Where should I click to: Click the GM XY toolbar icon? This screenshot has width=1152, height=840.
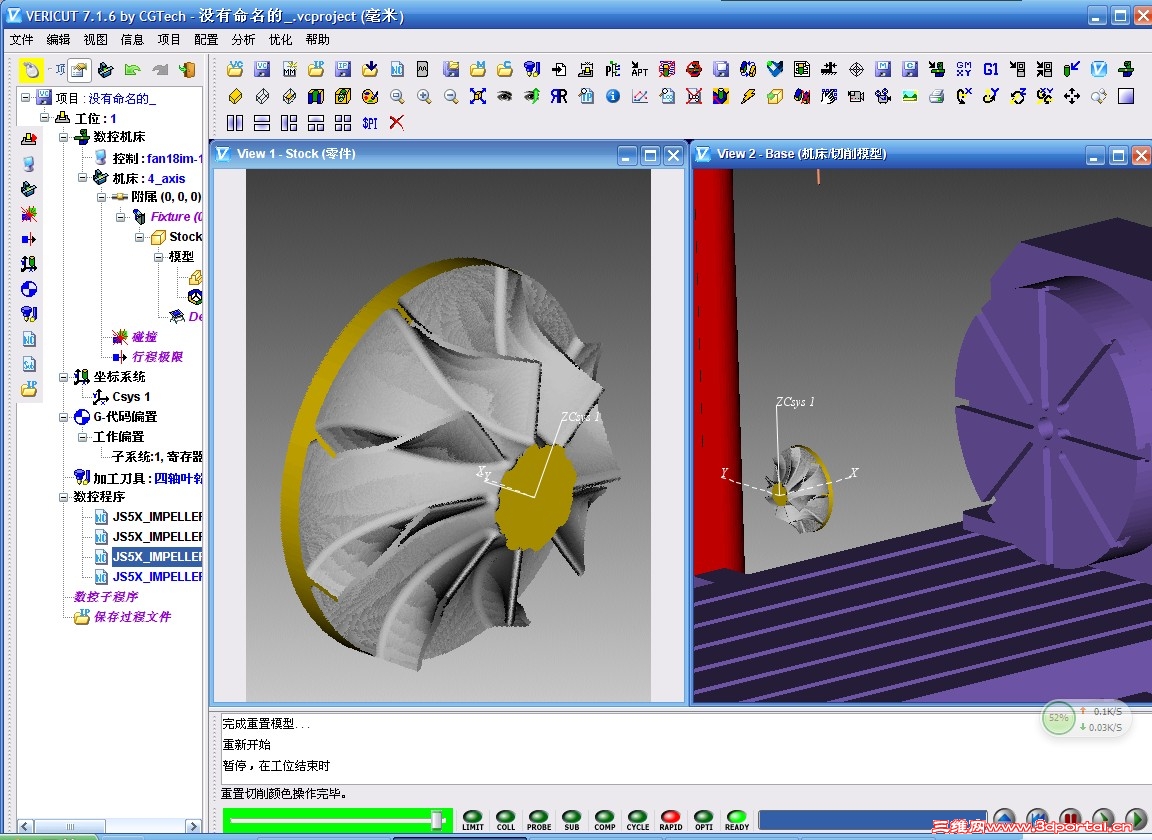coord(964,69)
